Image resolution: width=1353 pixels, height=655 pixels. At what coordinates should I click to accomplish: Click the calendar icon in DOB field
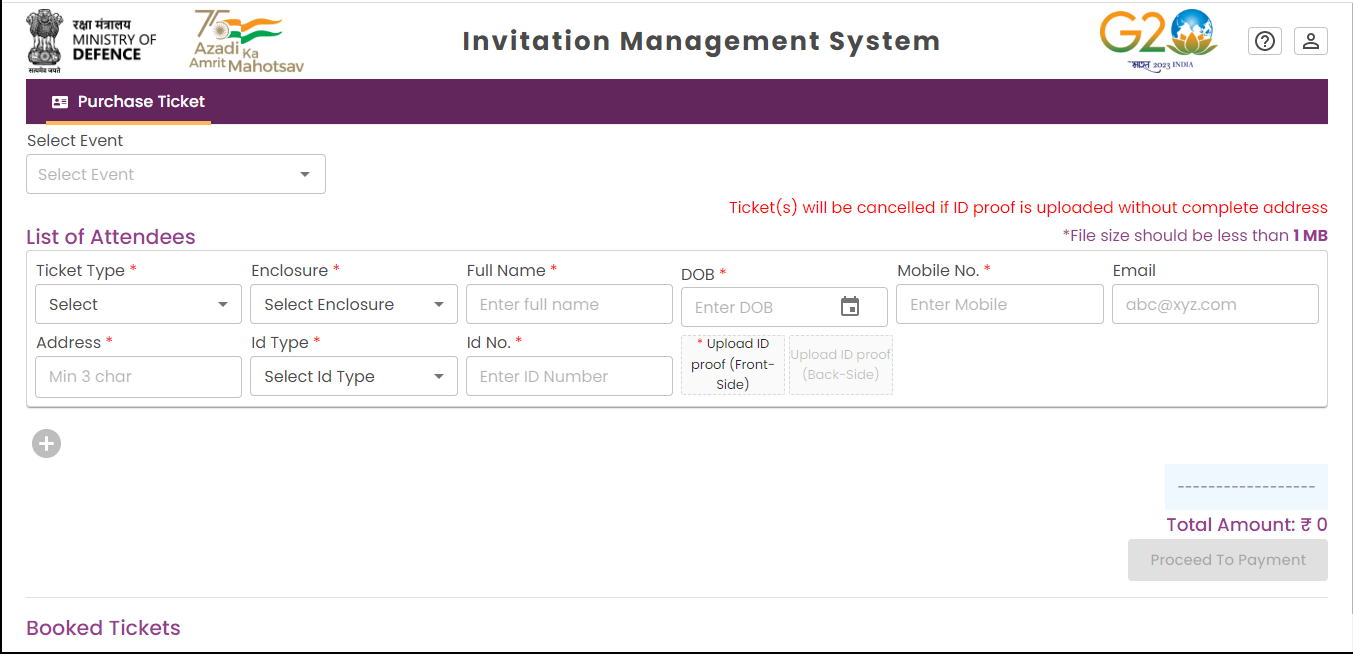(850, 307)
